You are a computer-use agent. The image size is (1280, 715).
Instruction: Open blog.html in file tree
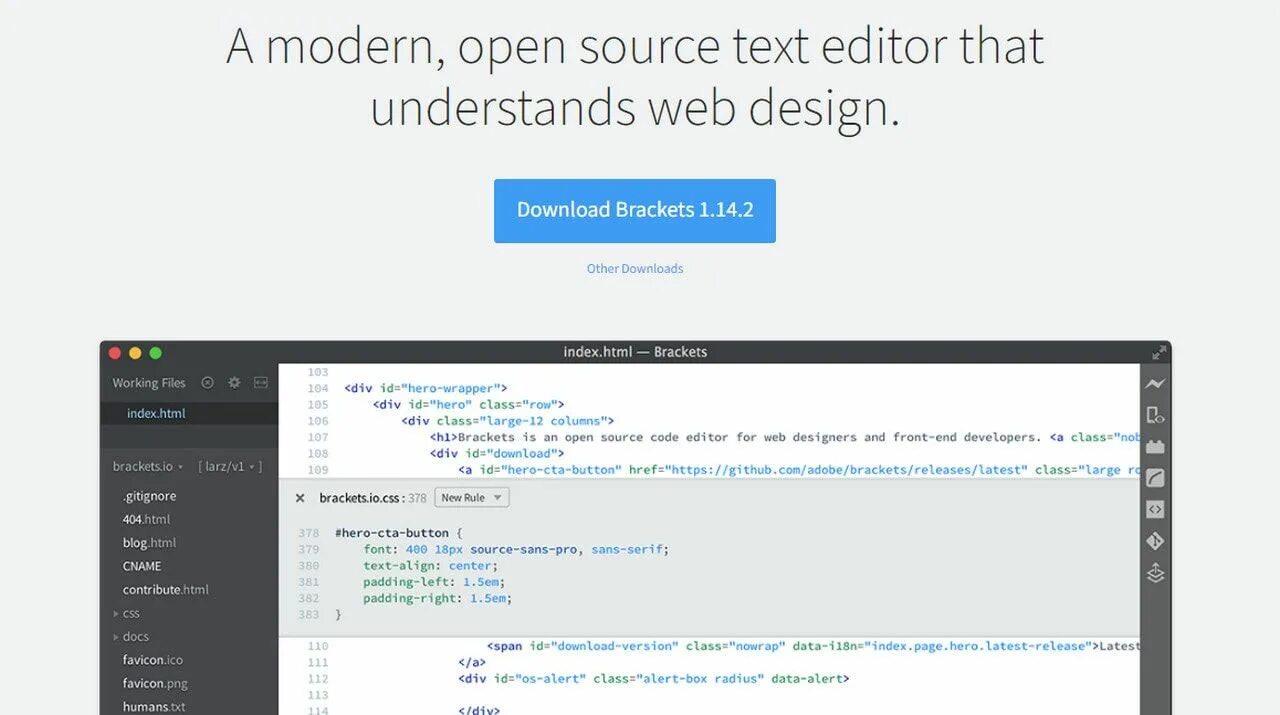[149, 542]
